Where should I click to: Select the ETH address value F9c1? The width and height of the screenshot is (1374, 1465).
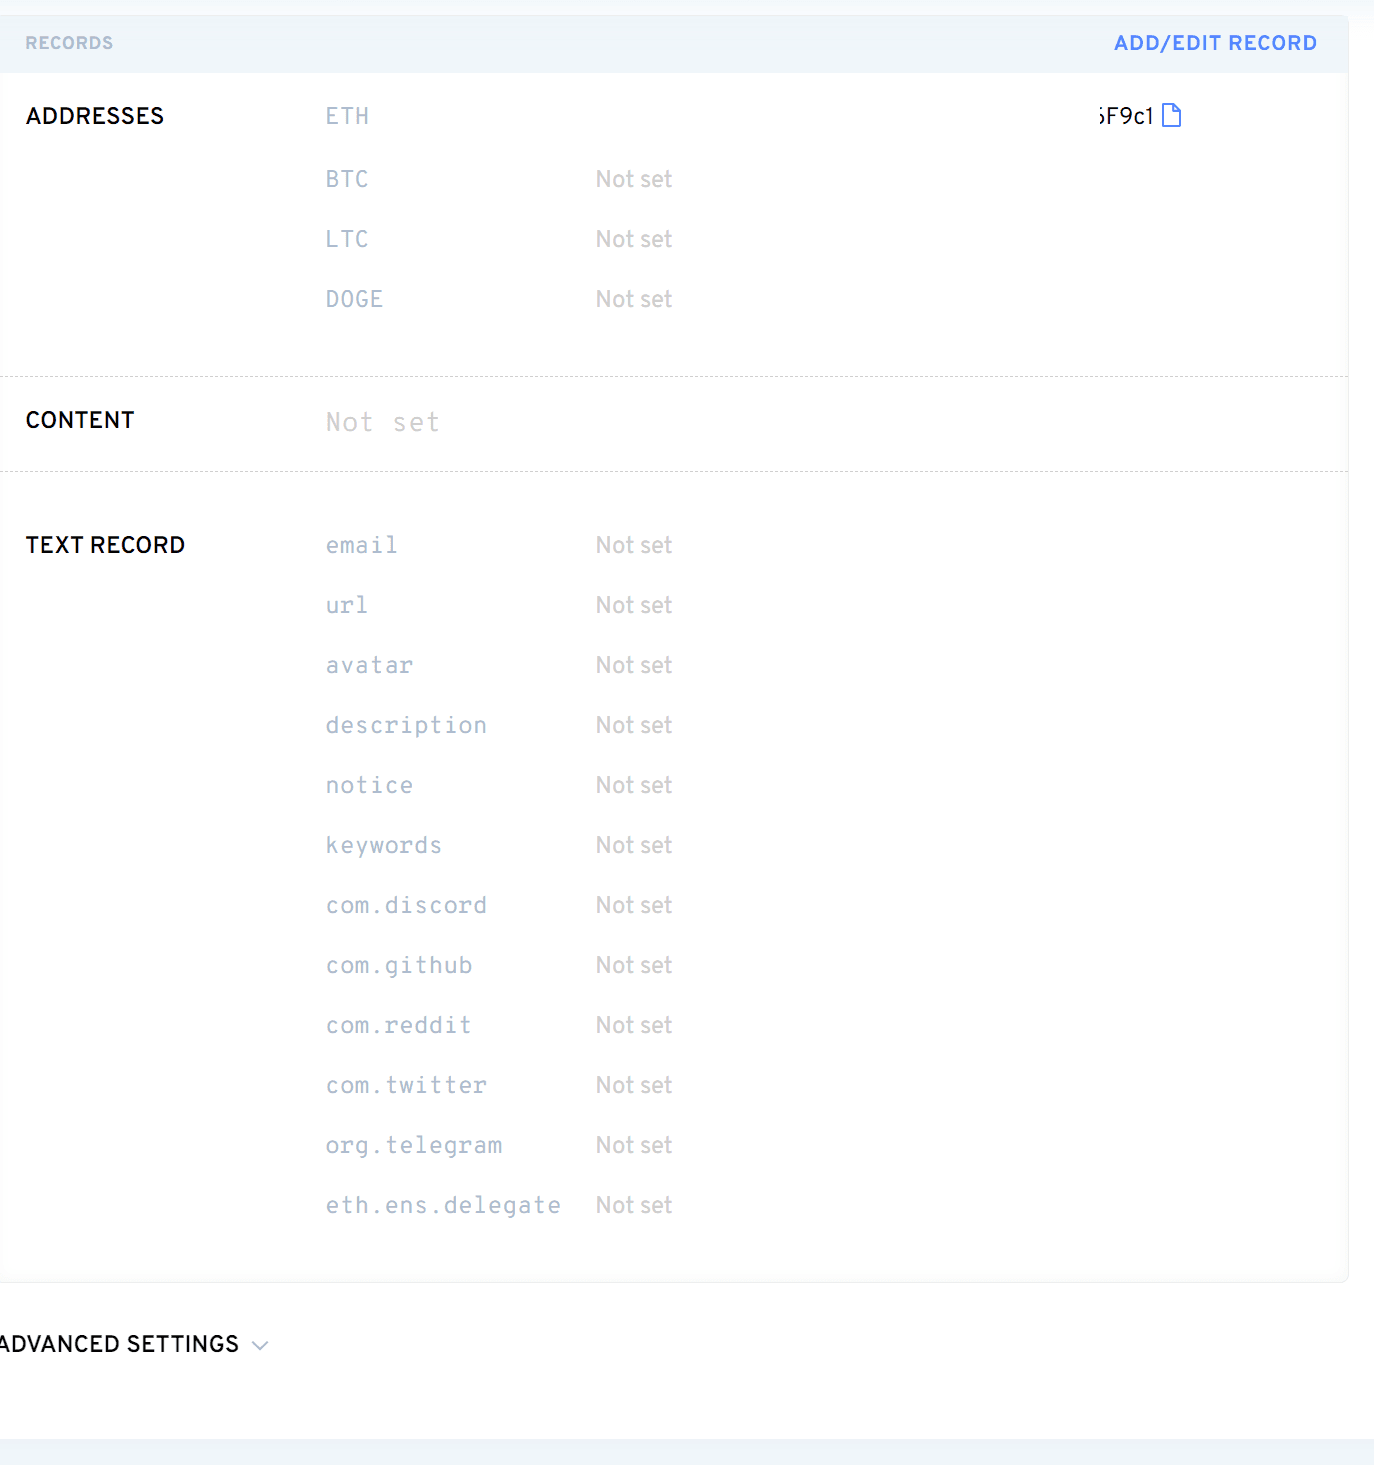1126,116
